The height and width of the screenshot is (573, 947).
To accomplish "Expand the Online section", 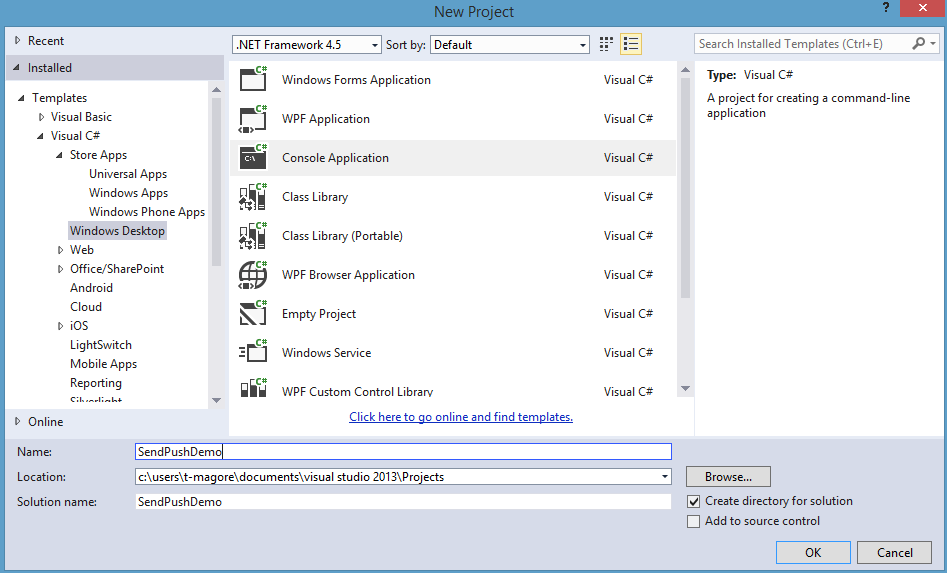I will click(18, 421).
